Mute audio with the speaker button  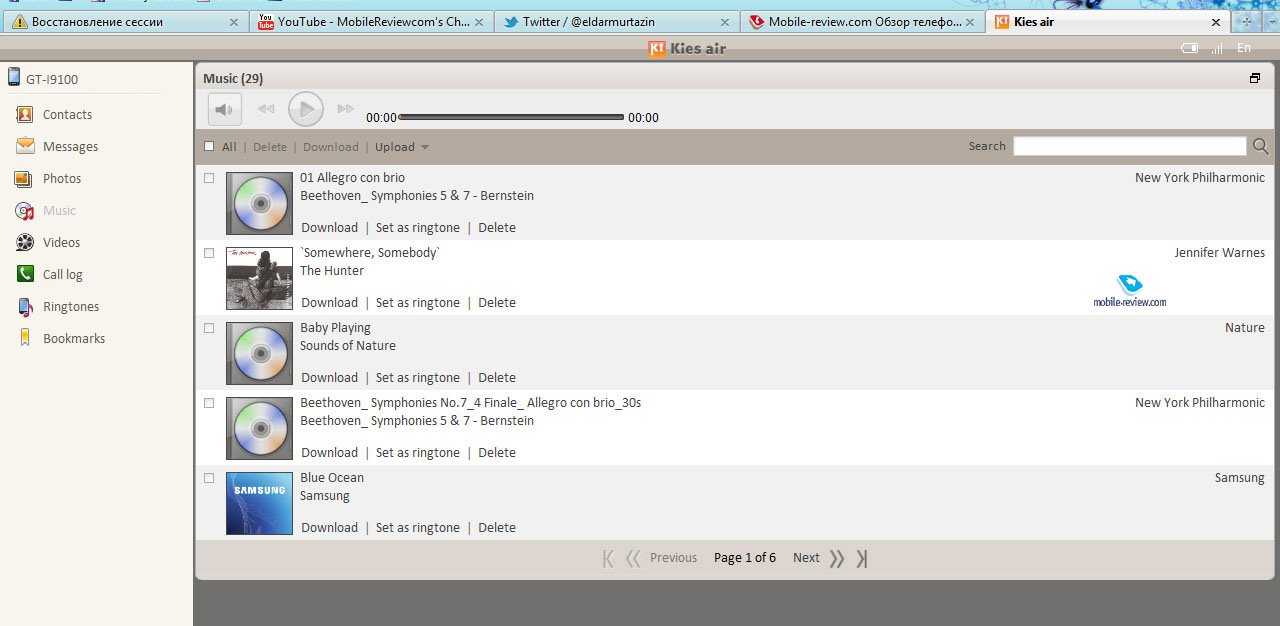pos(224,109)
